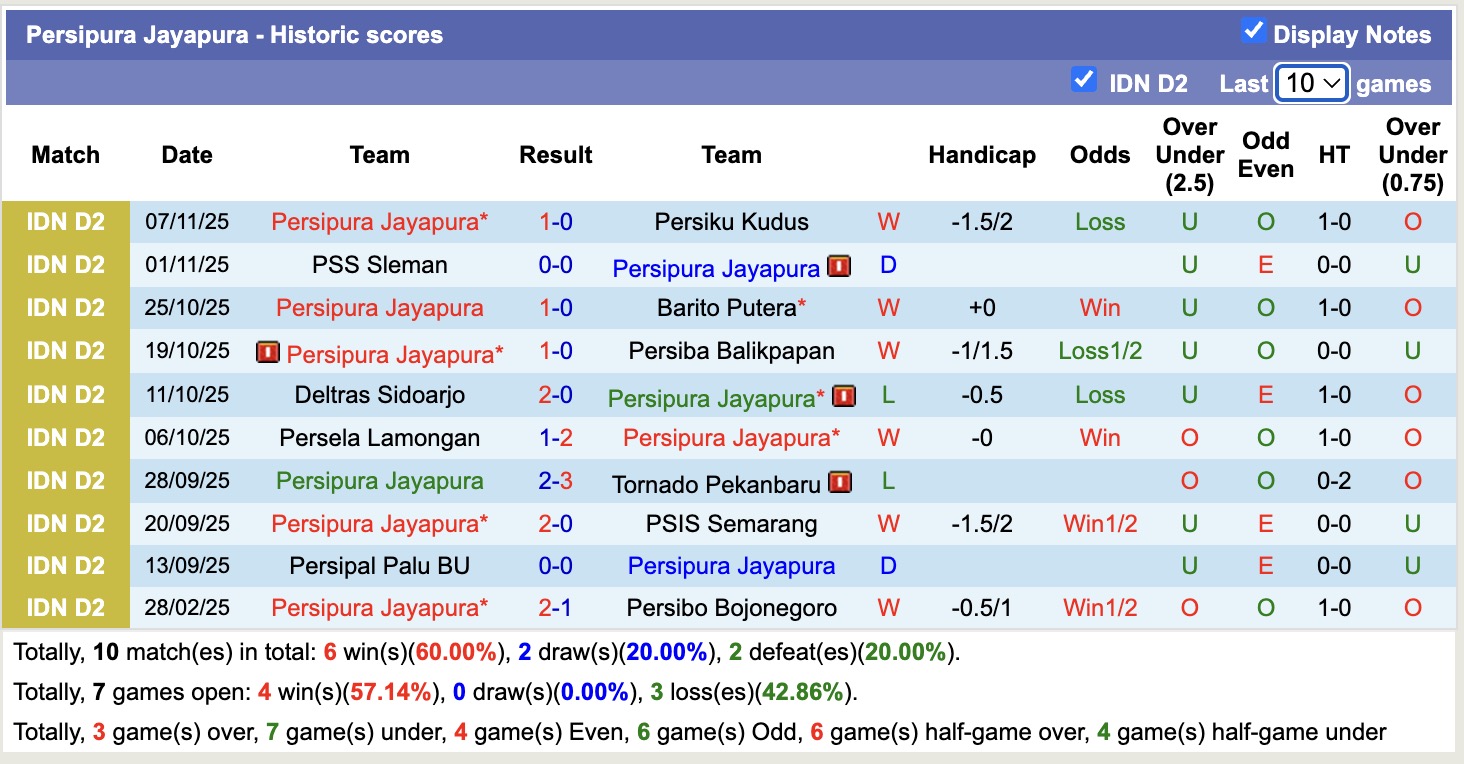This screenshot has width=1464, height=764.
Task: Click the Barito Putera team name
Action: coord(727,308)
